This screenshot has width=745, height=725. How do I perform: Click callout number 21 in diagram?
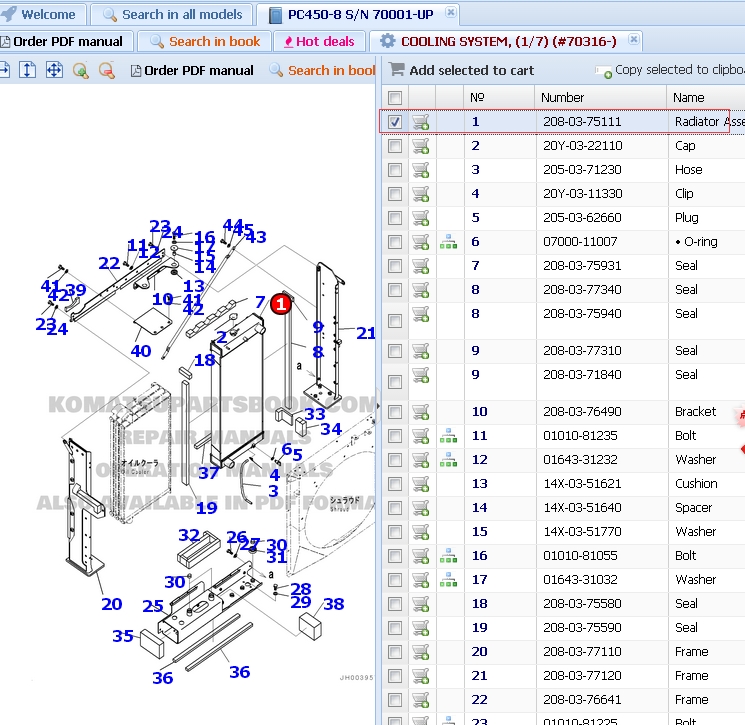pos(366,333)
